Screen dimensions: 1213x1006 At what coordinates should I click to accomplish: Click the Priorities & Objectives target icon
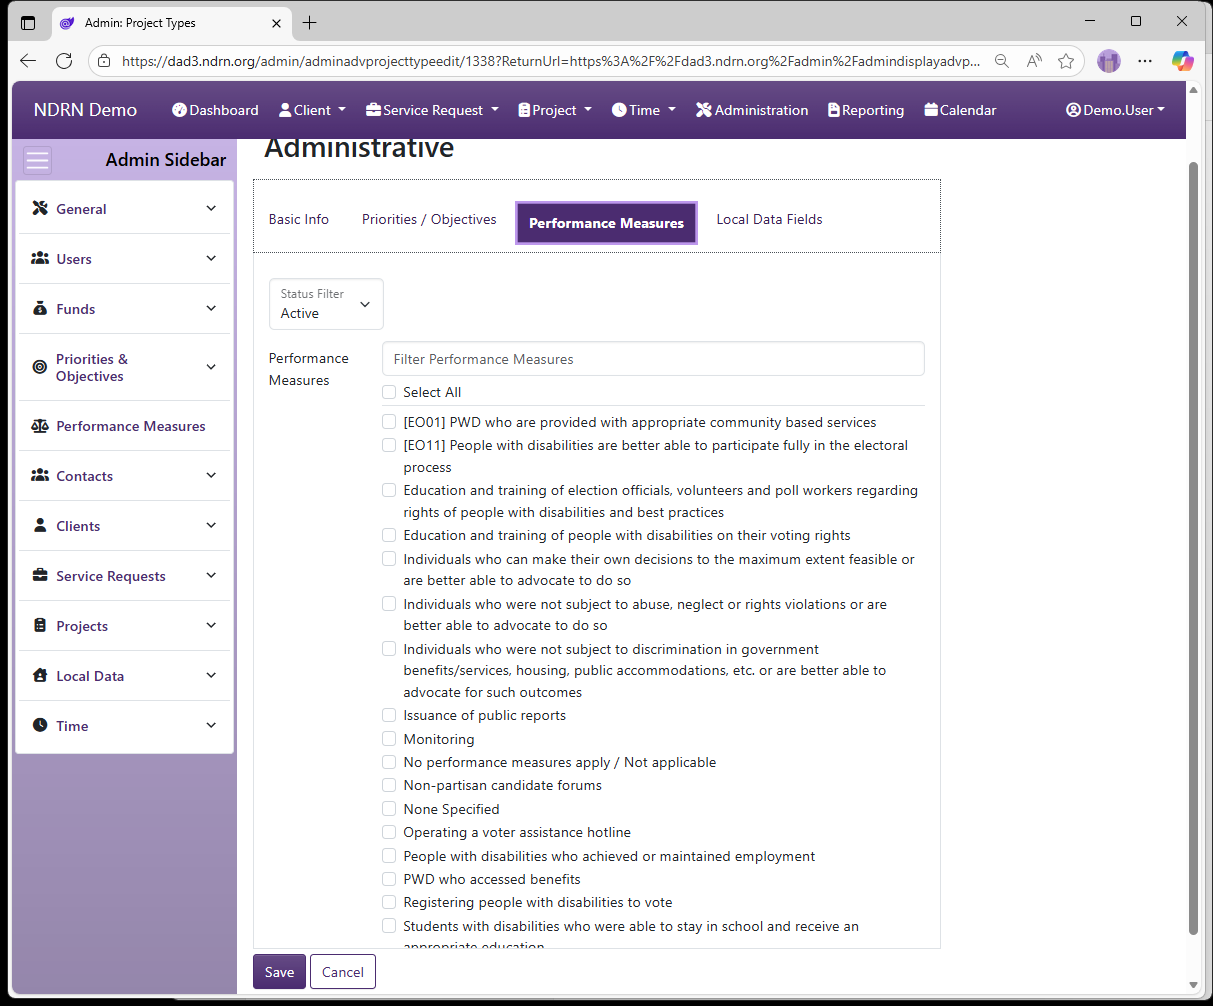[40, 367]
